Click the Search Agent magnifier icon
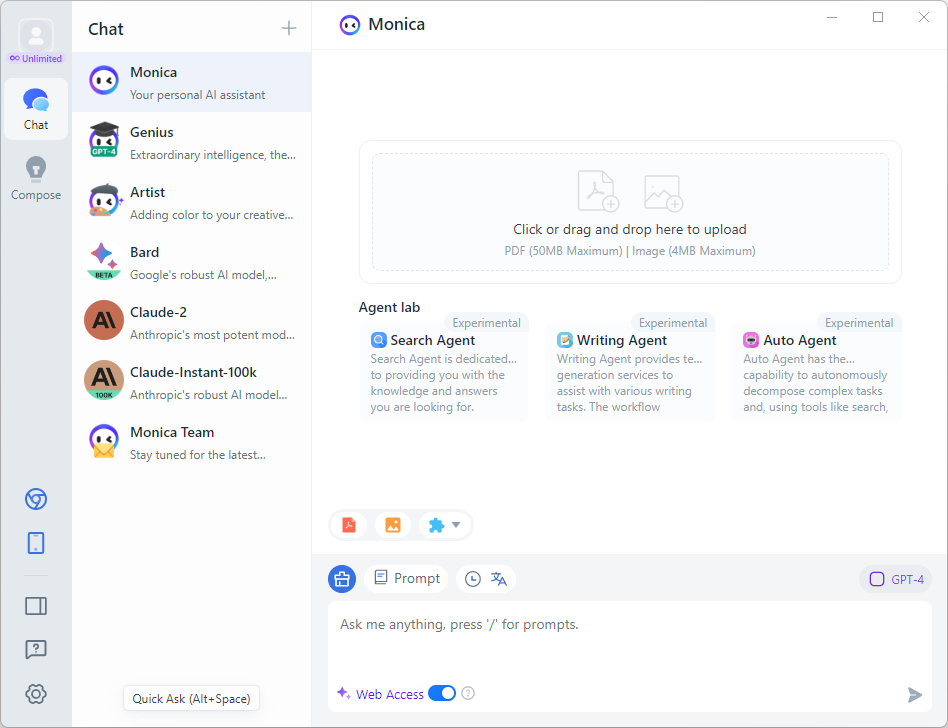The width and height of the screenshot is (948, 728). tap(378, 340)
